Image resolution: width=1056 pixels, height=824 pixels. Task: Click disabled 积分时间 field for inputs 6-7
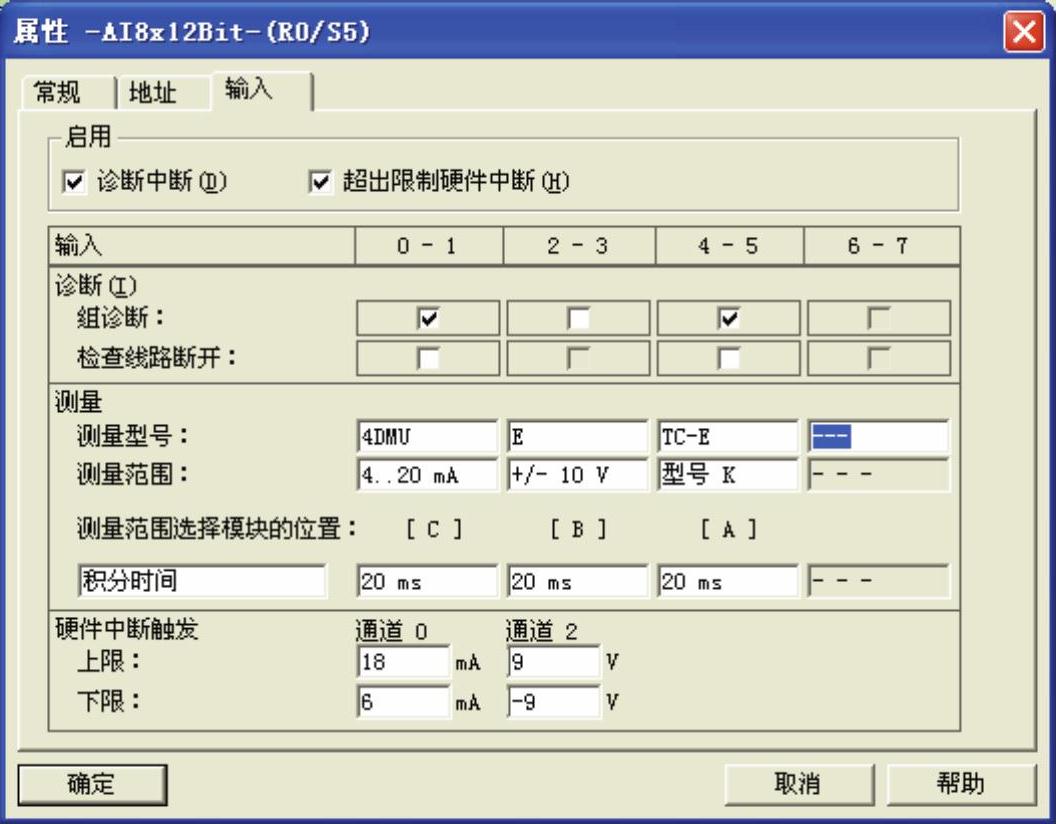tap(878, 581)
